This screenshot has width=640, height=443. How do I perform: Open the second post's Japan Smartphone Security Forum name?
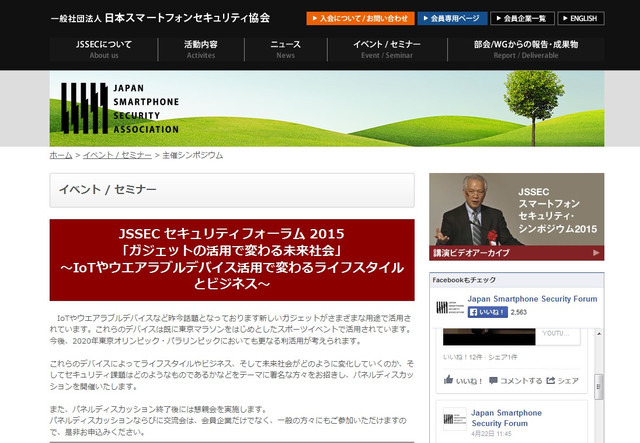tap(507, 418)
